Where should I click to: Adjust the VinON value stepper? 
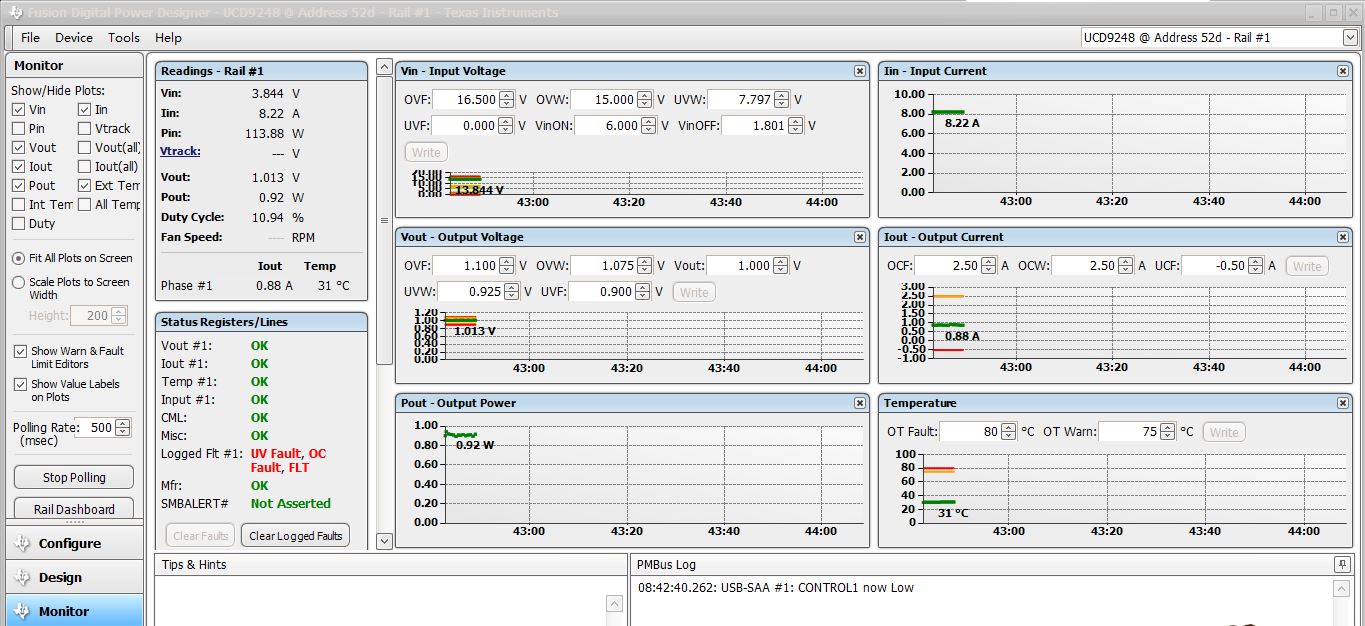pyautogui.click(x=649, y=126)
